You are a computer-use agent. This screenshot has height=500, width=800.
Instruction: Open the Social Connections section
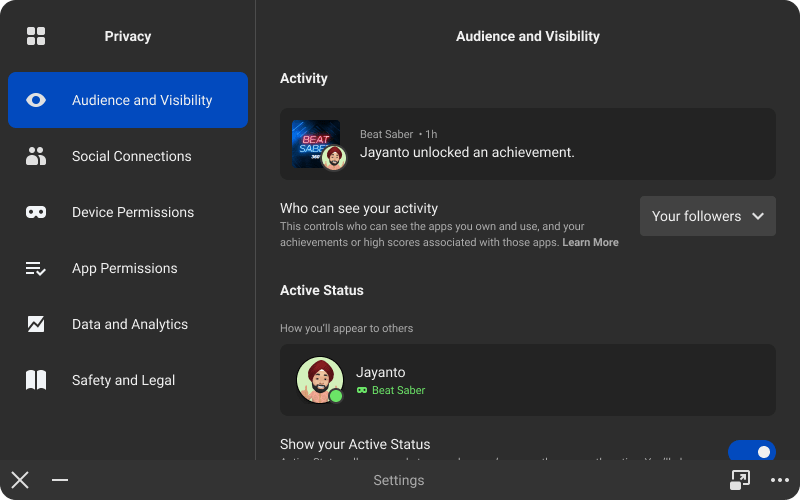click(x=128, y=156)
